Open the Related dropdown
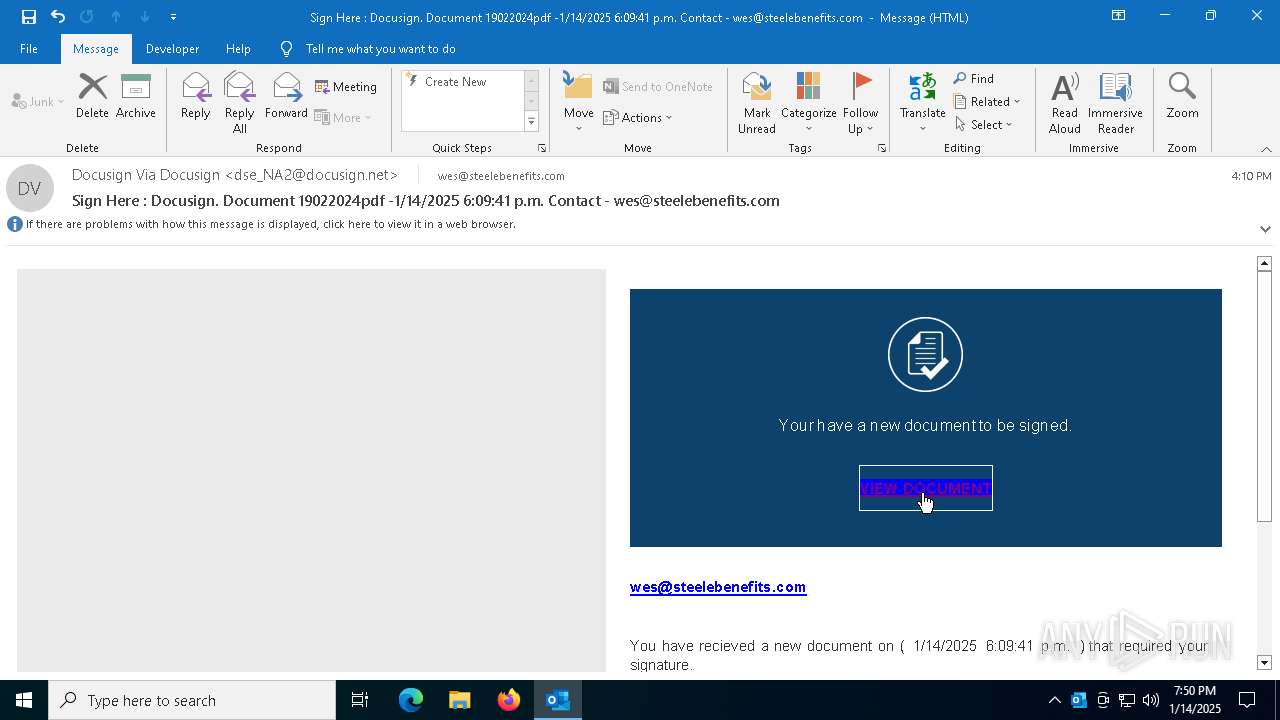1280x720 pixels. point(987,102)
